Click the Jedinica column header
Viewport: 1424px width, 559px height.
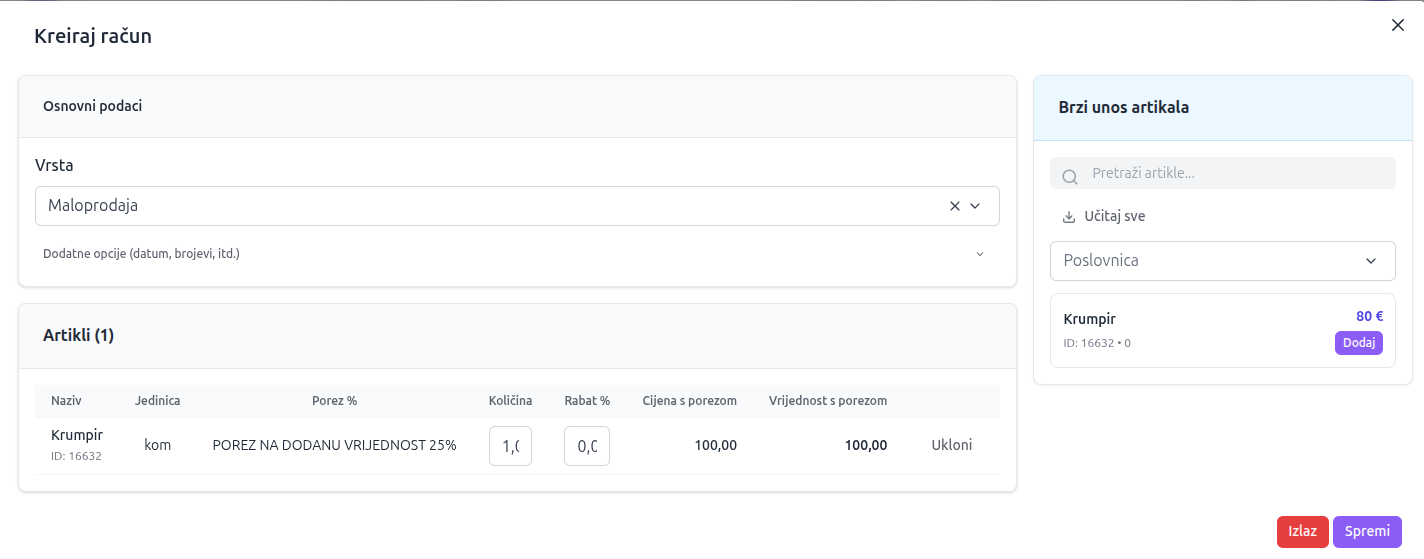[x=157, y=401]
